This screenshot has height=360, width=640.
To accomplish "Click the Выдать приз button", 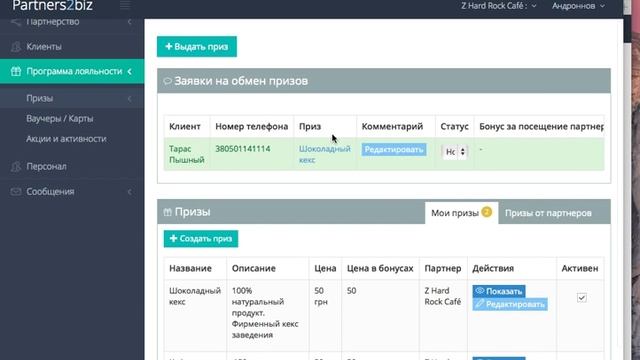I will pyautogui.click(x=197, y=47).
